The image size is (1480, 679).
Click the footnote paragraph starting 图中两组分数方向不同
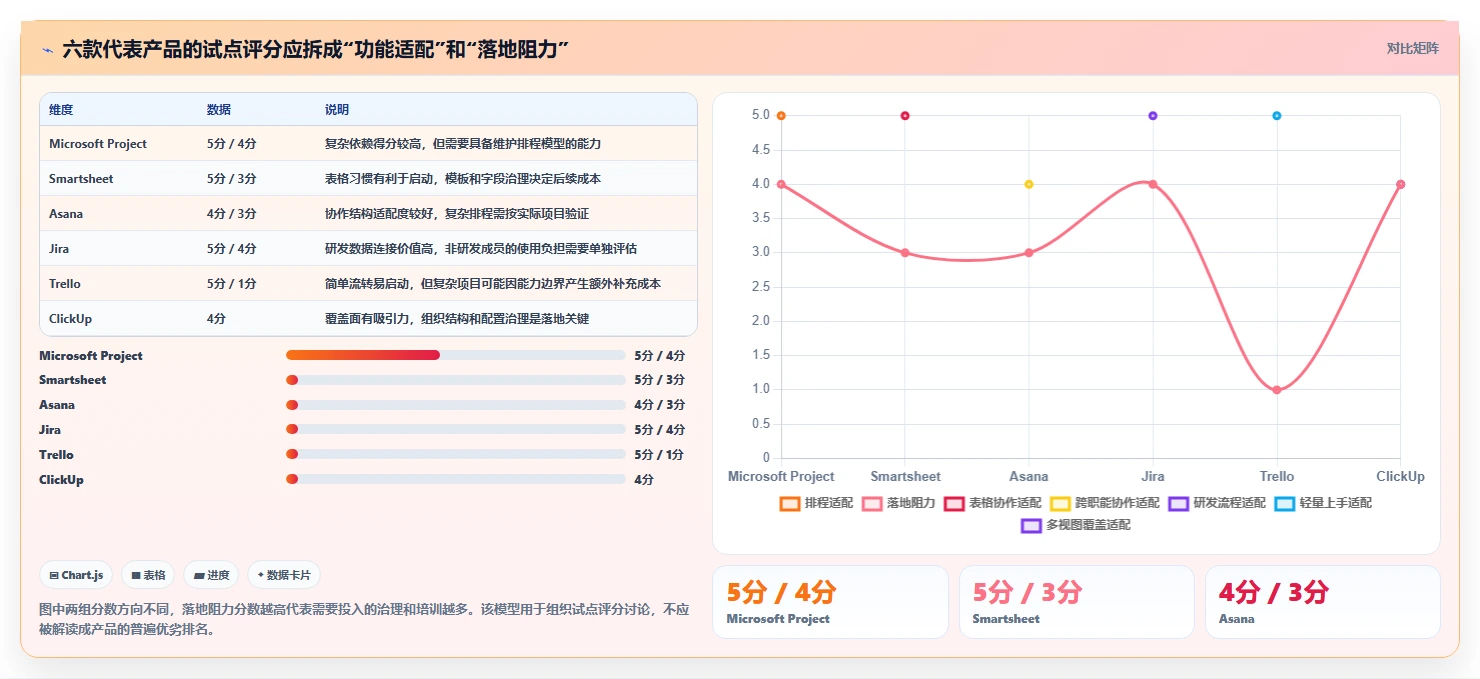364,619
